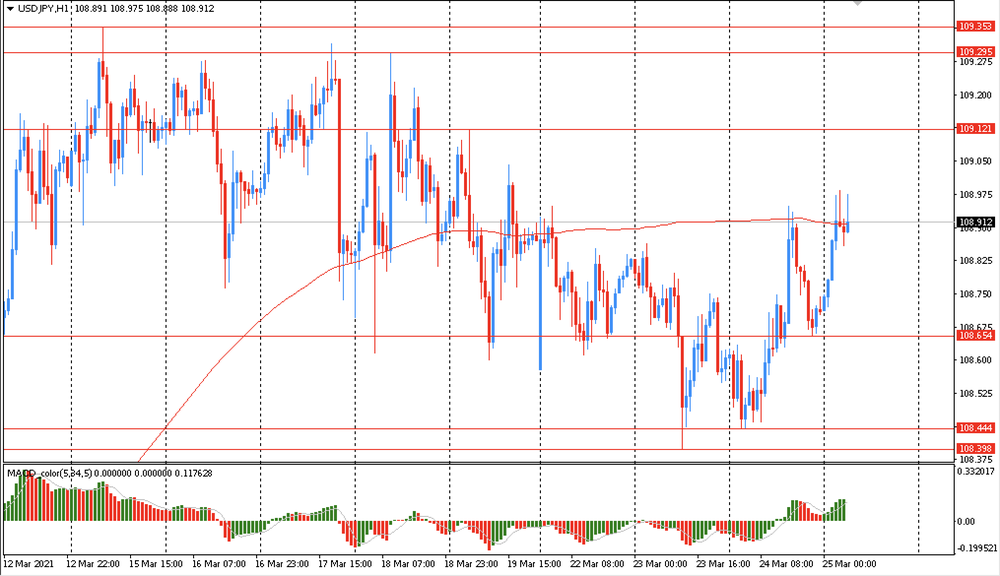Click the 109.200 price axis value
Viewport: 1000px width, 576px height.
click(x=976, y=95)
